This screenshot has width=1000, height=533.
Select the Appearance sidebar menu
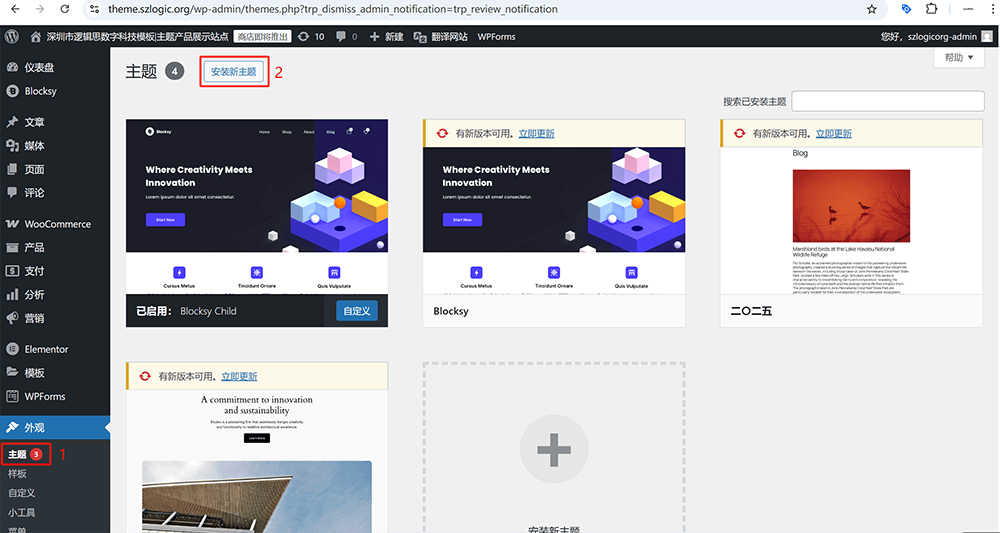(x=55, y=427)
